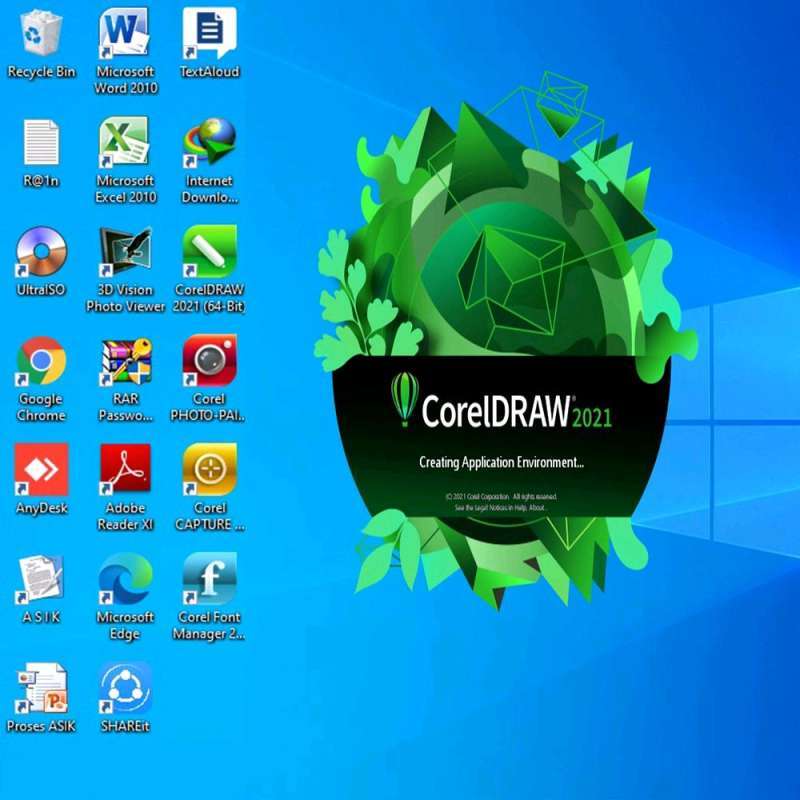Open Adobe Reader XI
Image resolution: width=800 pixels, height=800 pixels.
click(124, 468)
